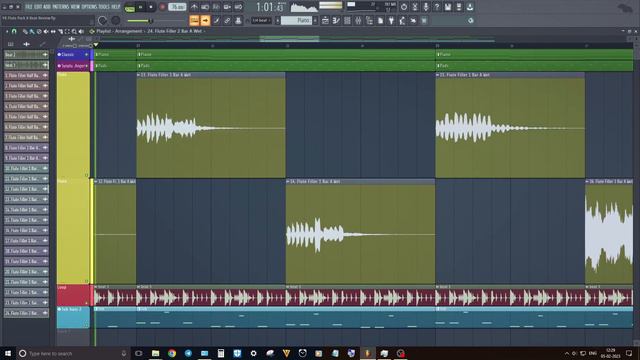
Task: Click the content library download icon
Action: click(x=470, y=7)
